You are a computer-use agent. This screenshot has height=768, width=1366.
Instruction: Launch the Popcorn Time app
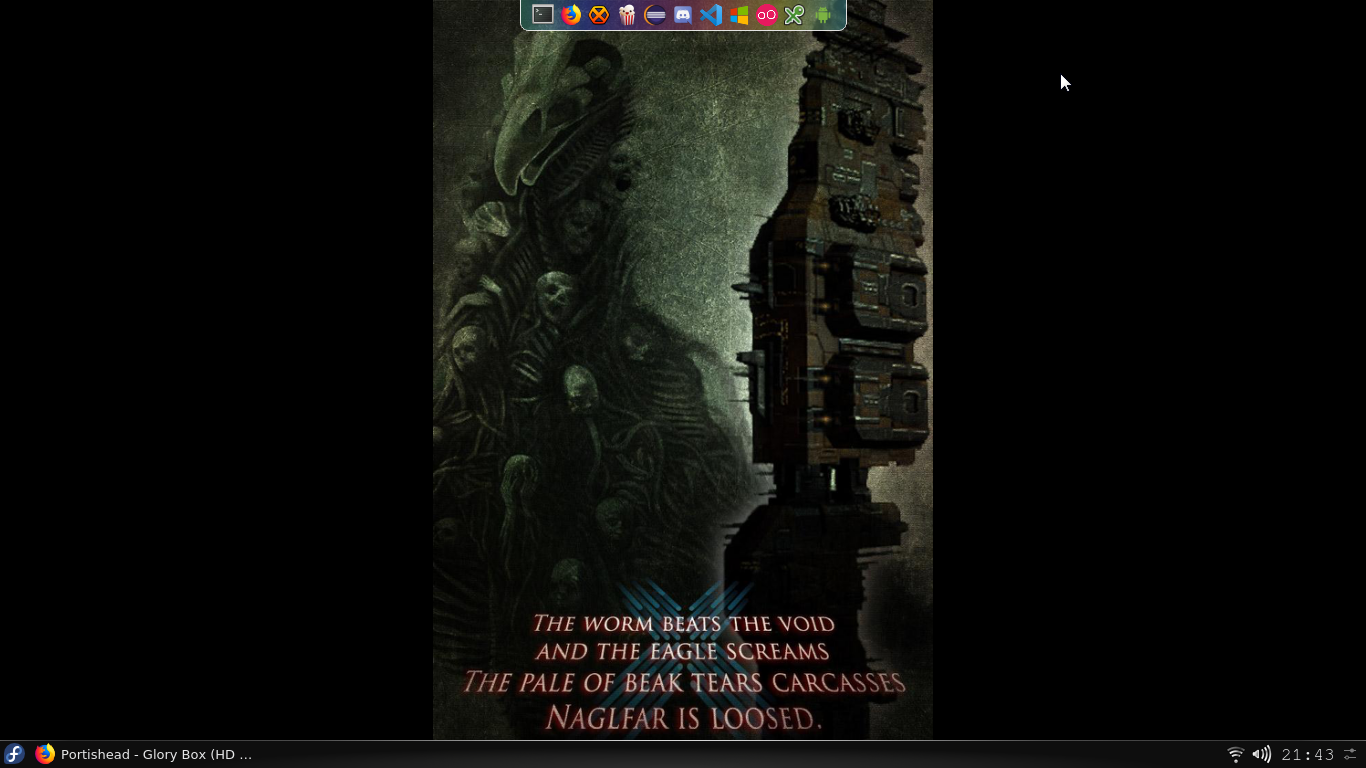627,15
